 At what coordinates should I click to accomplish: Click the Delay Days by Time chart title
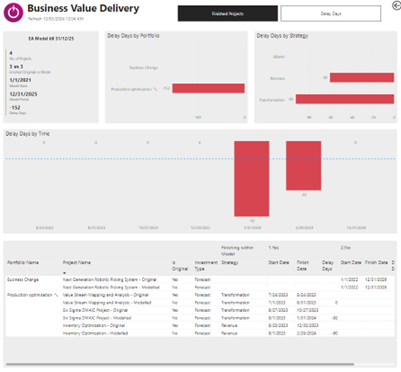[28, 134]
